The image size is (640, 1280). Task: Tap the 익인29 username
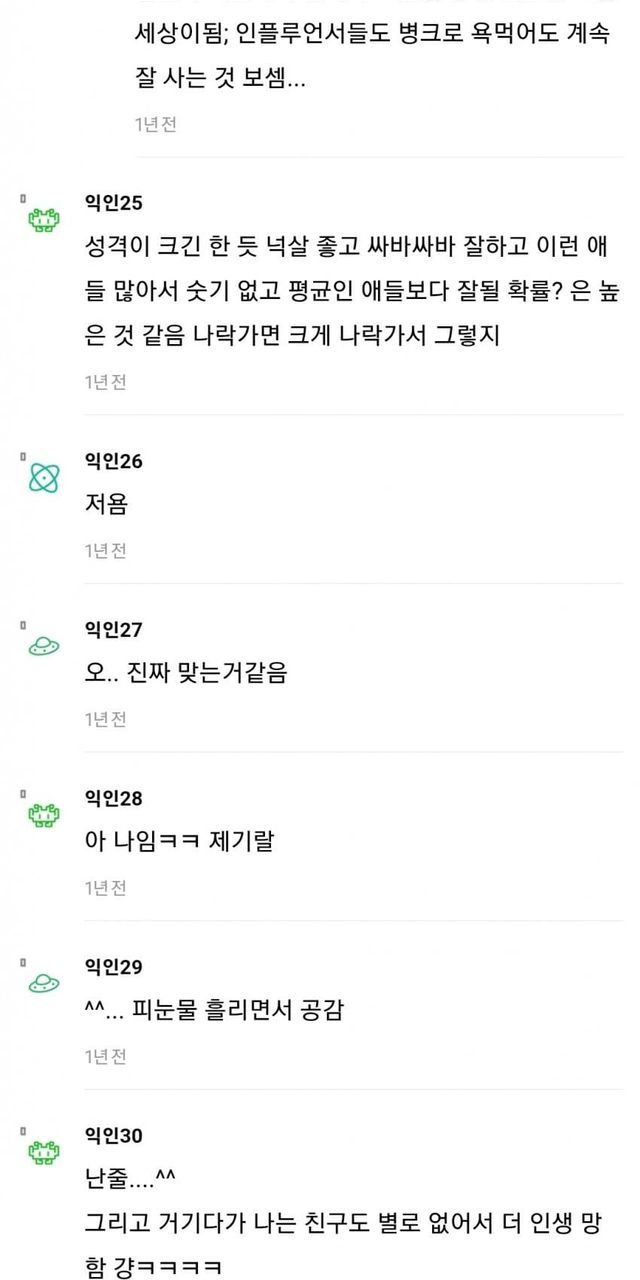point(114,966)
